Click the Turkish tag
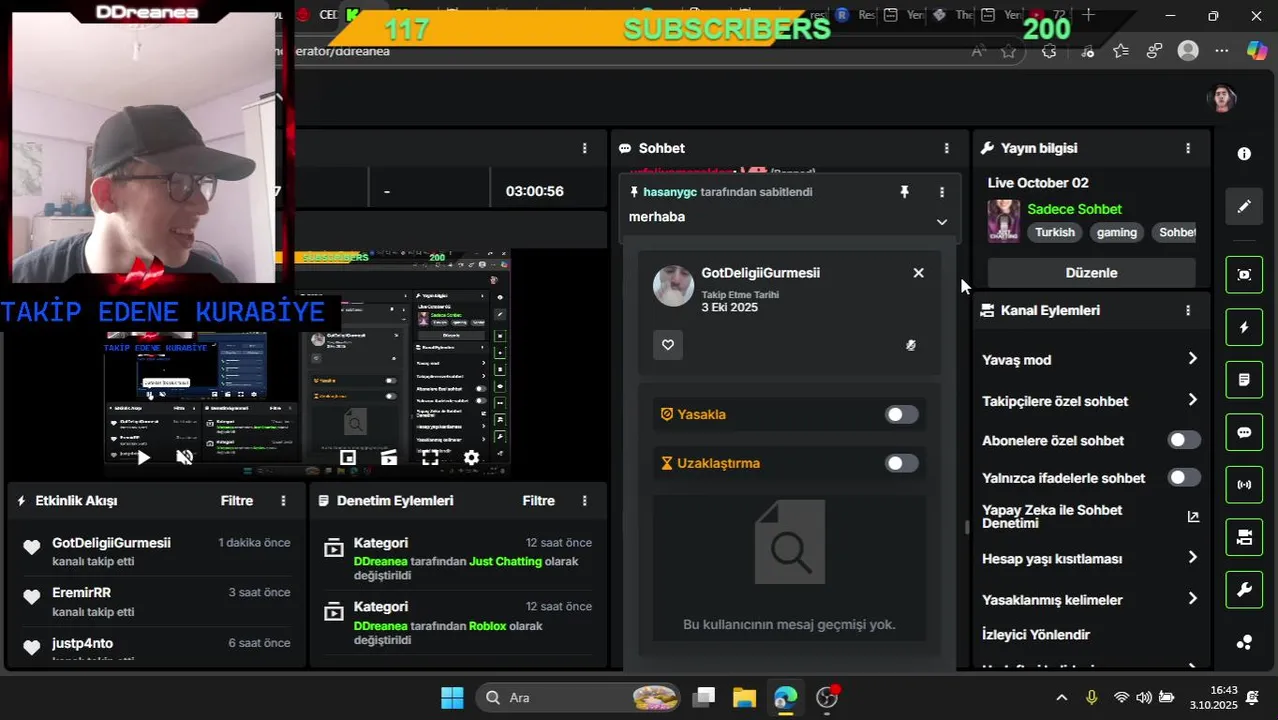Image resolution: width=1278 pixels, height=720 pixels. pos(1055,232)
